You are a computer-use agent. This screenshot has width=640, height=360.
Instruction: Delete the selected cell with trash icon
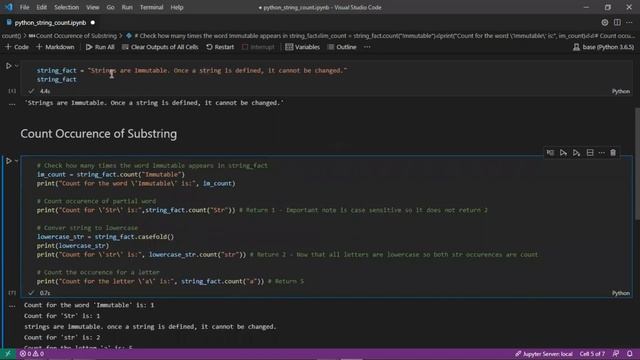tap(613, 153)
